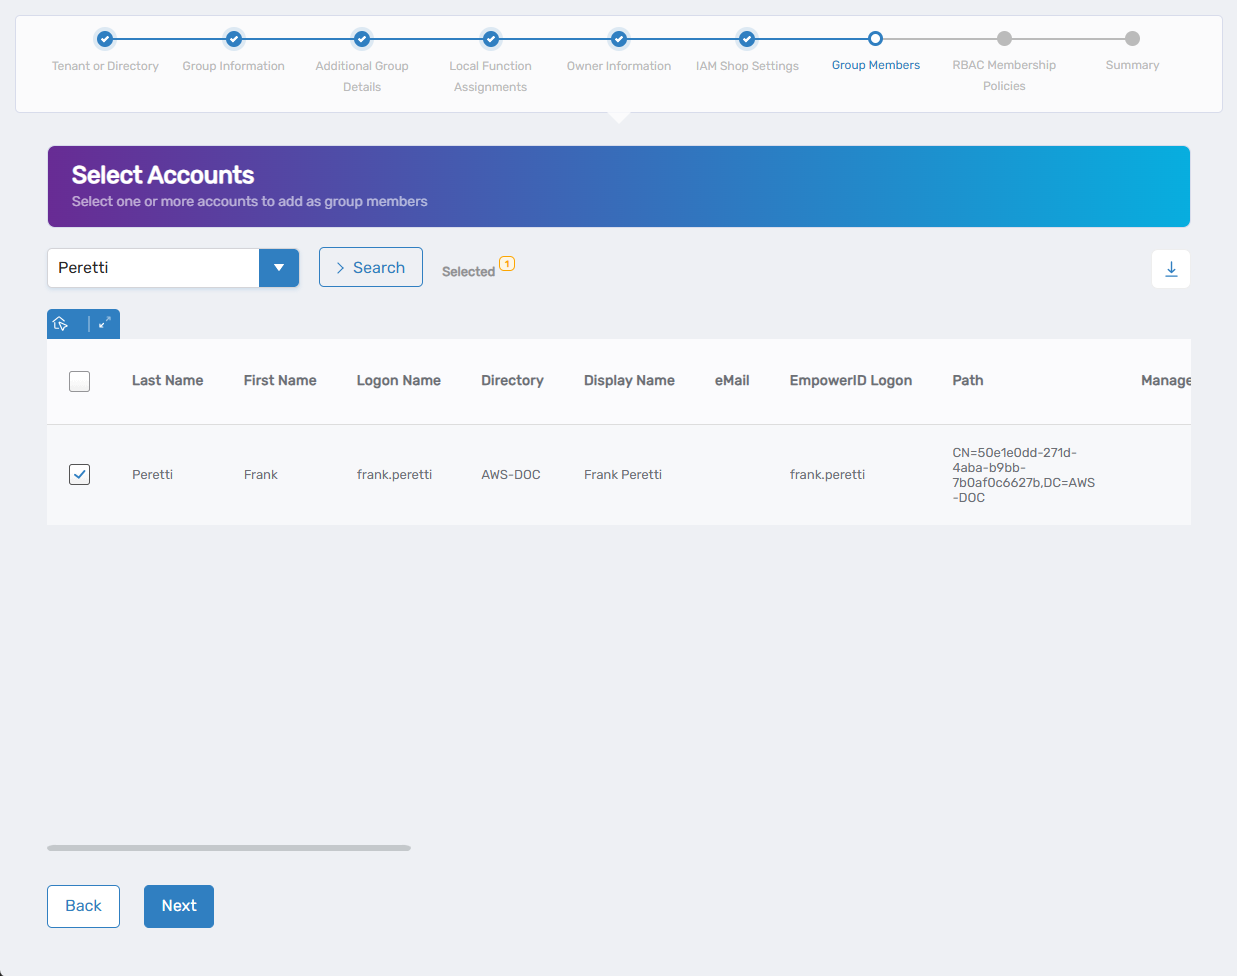Toggle the select-all checkbox in header
1237x976 pixels.
pyautogui.click(x=80, y=381)
